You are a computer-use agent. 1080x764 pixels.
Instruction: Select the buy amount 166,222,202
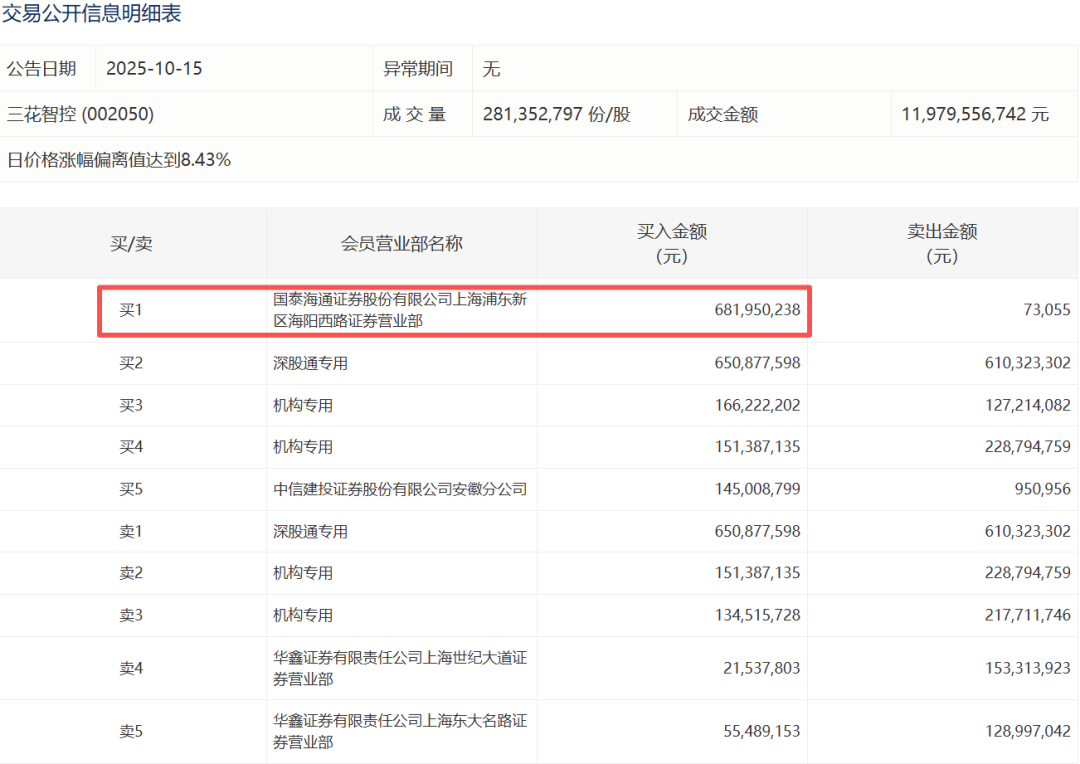pyautogui.click(x=744, y=405)
